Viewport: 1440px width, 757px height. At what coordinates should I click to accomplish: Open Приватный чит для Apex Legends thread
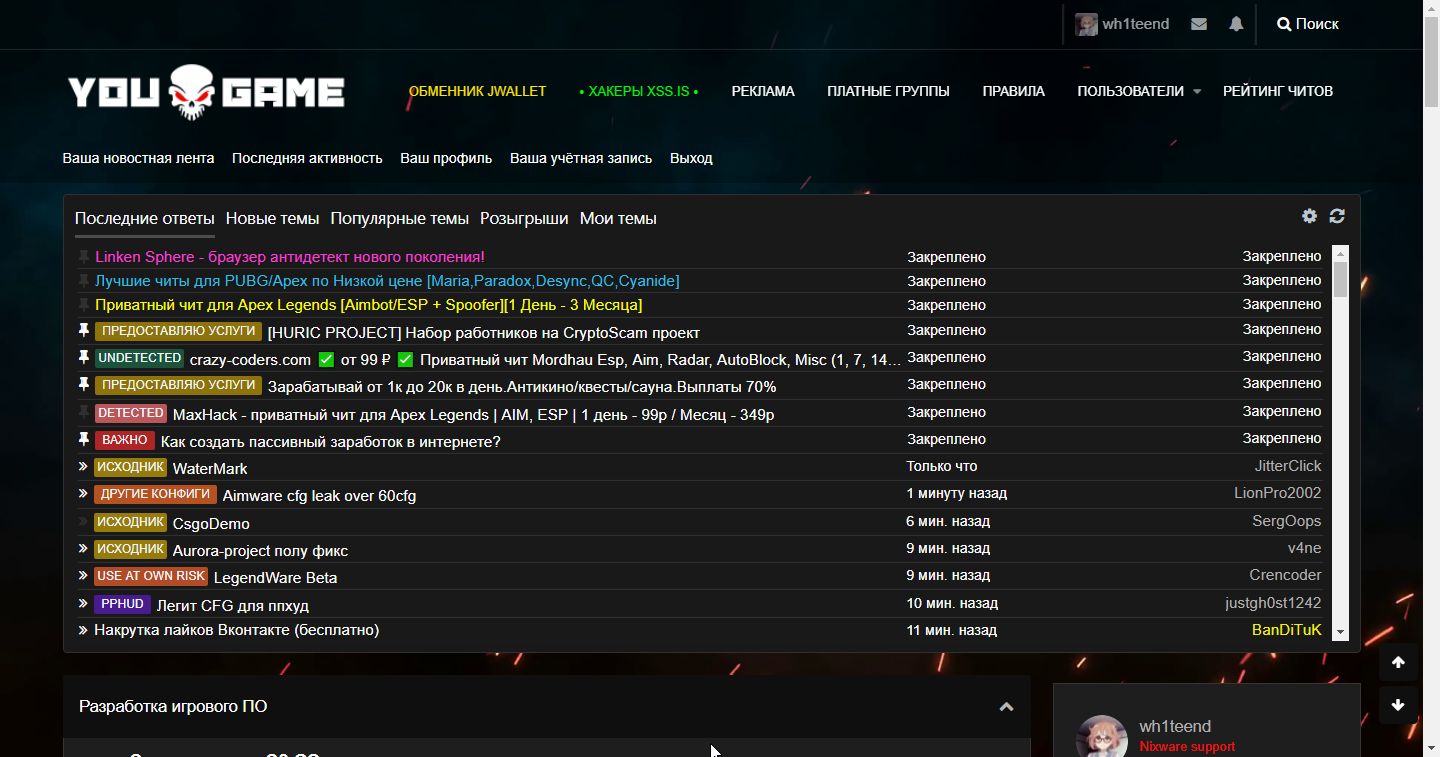pos(369,305)
